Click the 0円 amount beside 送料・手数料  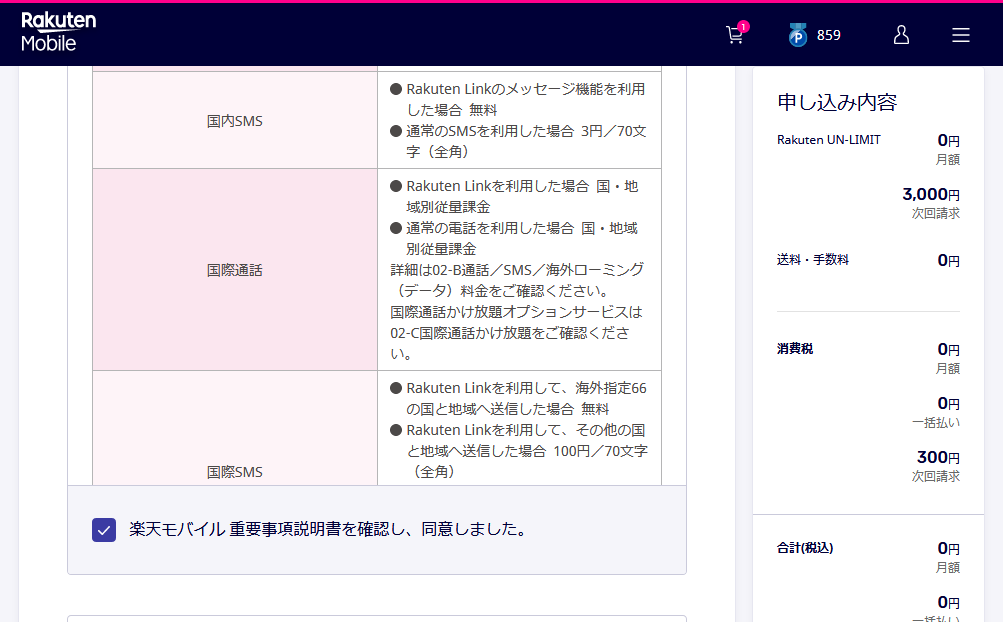coord(949,260)
